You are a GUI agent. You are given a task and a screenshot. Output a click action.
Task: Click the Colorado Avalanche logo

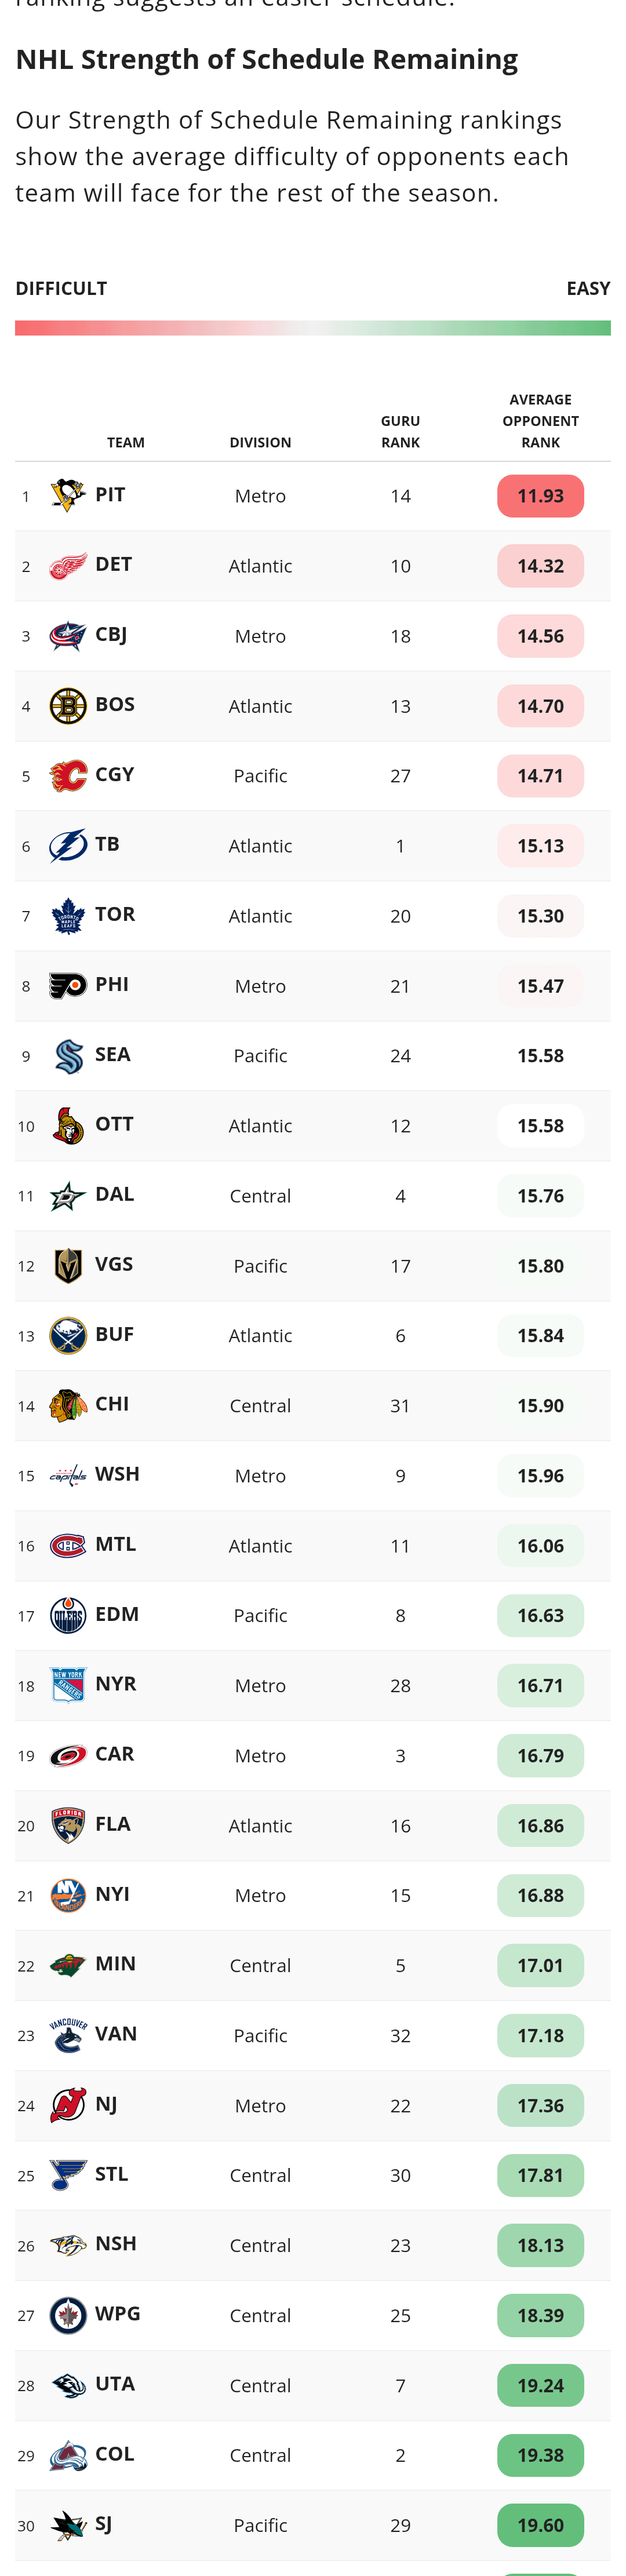tap(68, 2456)
